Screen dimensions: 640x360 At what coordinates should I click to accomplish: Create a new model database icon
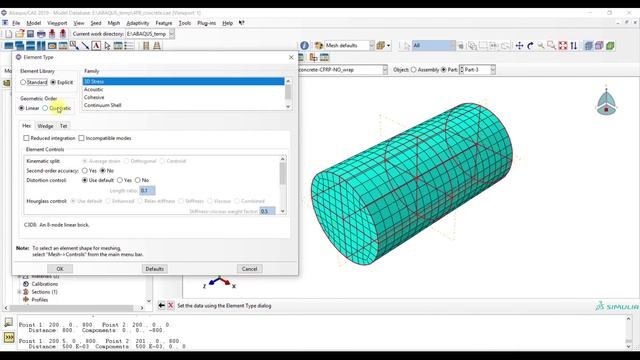(9, 34)
